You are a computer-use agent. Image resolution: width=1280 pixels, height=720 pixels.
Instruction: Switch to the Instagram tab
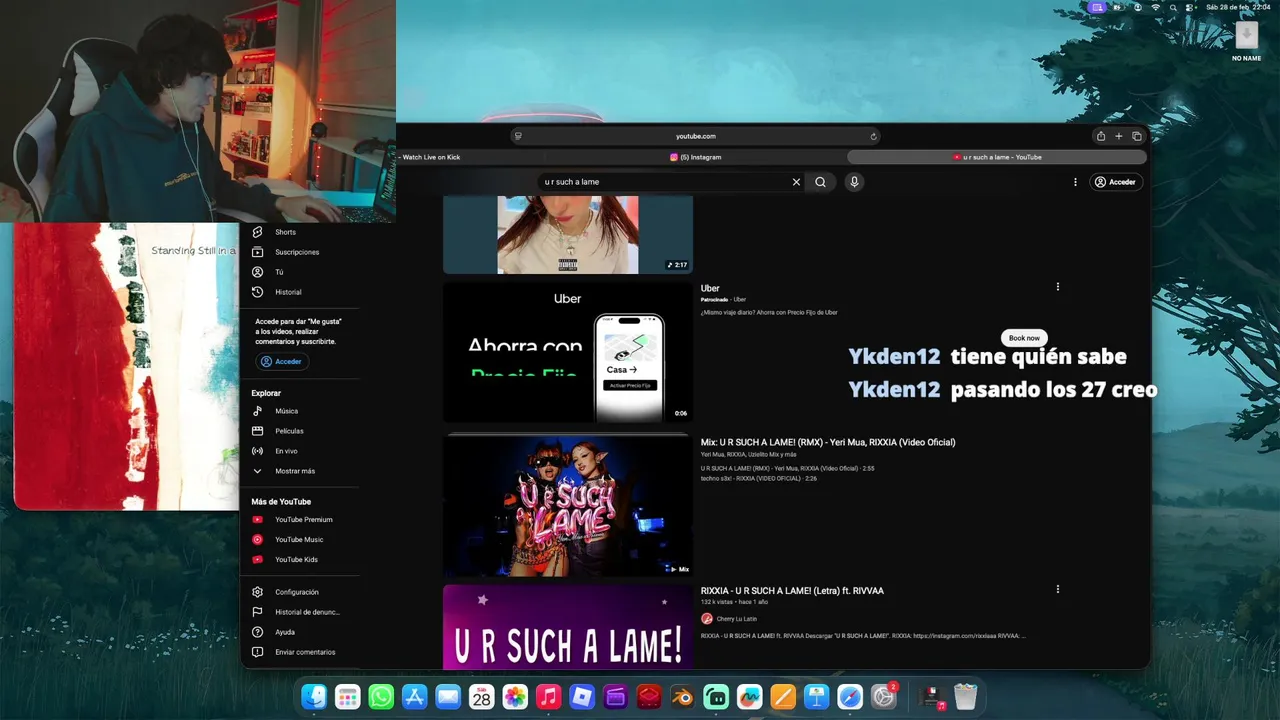[x=696, y=157]
